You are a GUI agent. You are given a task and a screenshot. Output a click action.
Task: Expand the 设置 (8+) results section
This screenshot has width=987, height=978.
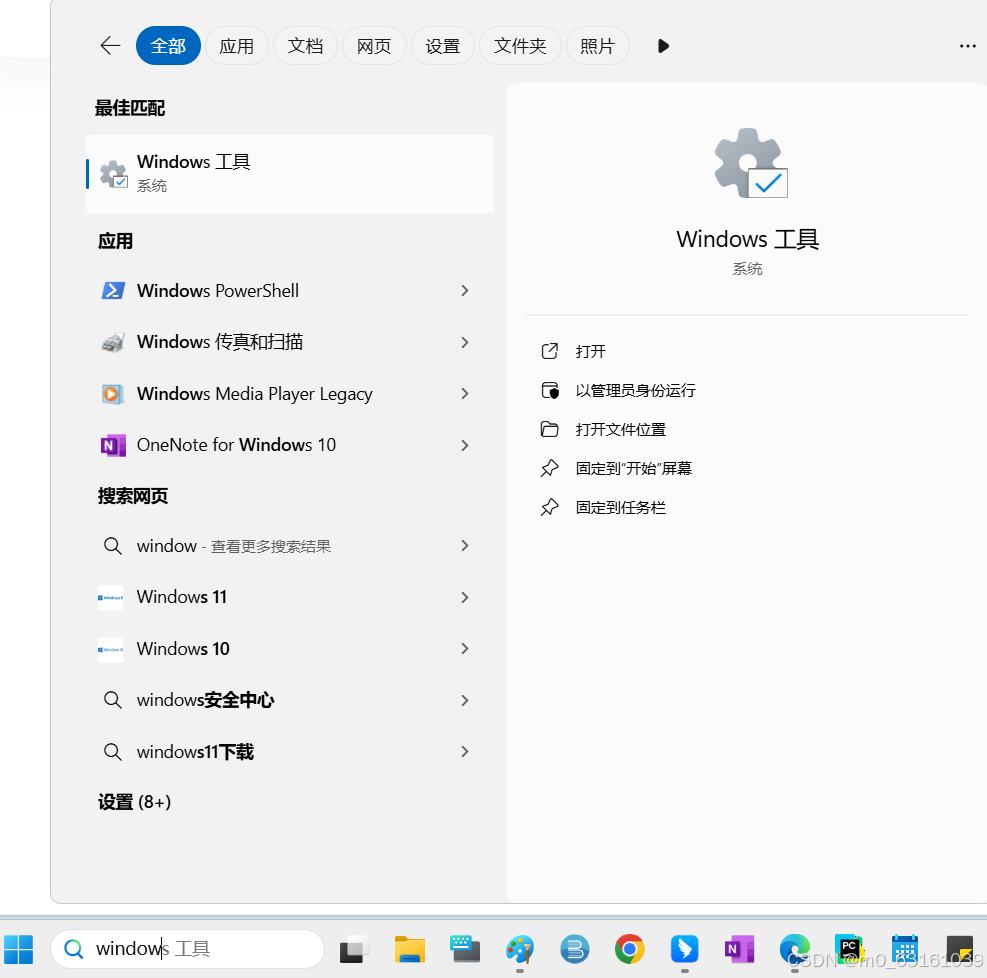pyautogui.click(x=134, y=802)
